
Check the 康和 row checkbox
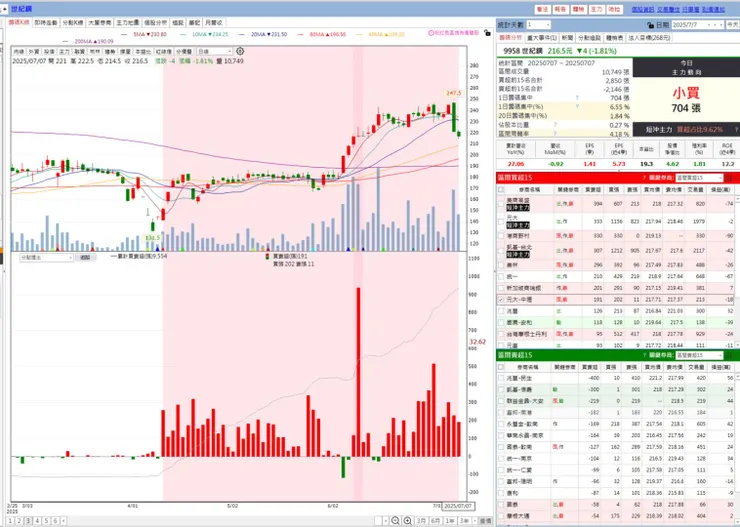(x=501, y=493)
